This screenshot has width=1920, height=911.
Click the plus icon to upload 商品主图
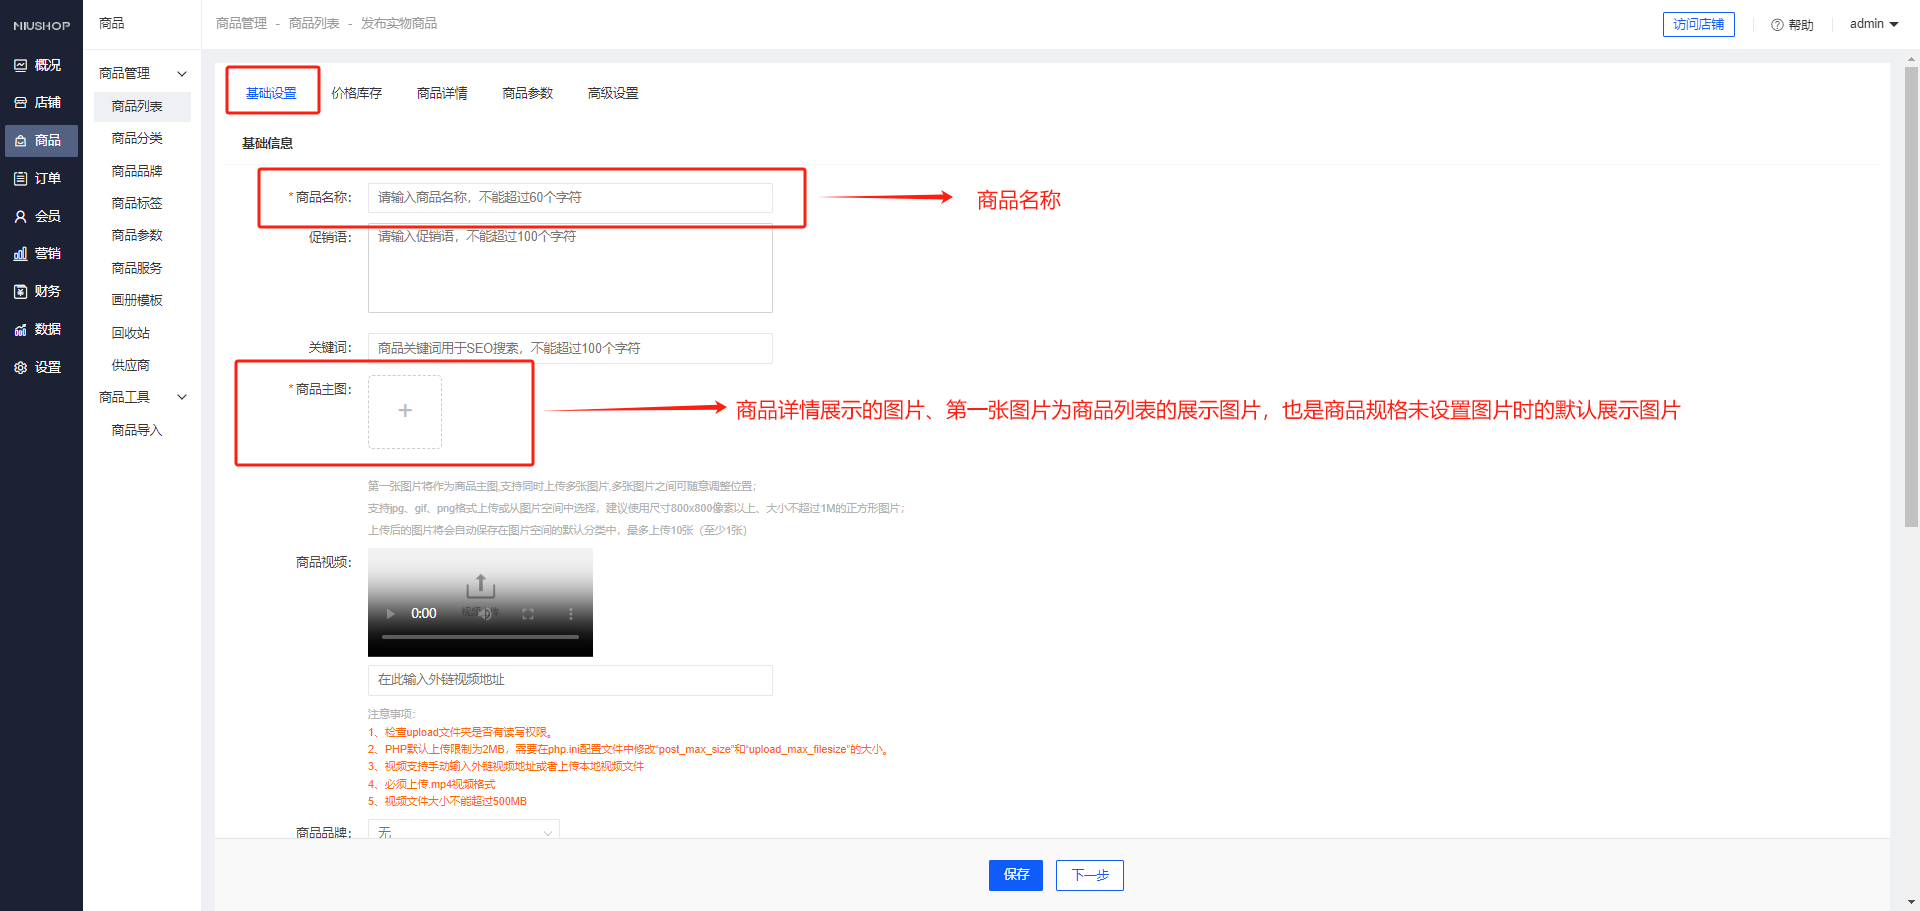click(405, 411)
